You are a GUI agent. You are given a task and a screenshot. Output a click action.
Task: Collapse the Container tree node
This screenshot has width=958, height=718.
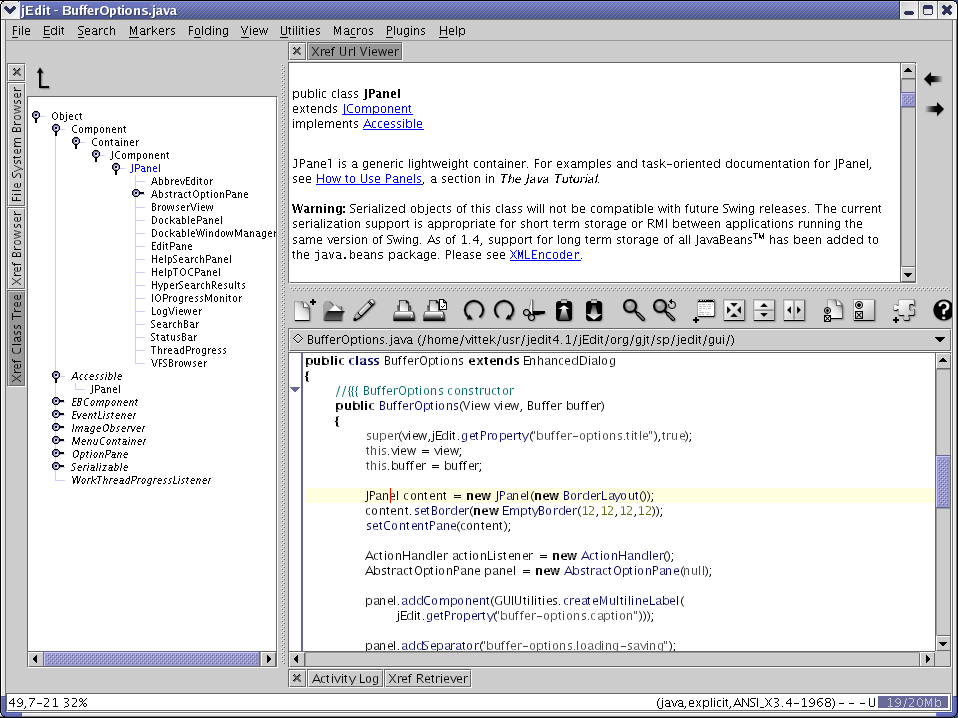click(x=76, y=142)
